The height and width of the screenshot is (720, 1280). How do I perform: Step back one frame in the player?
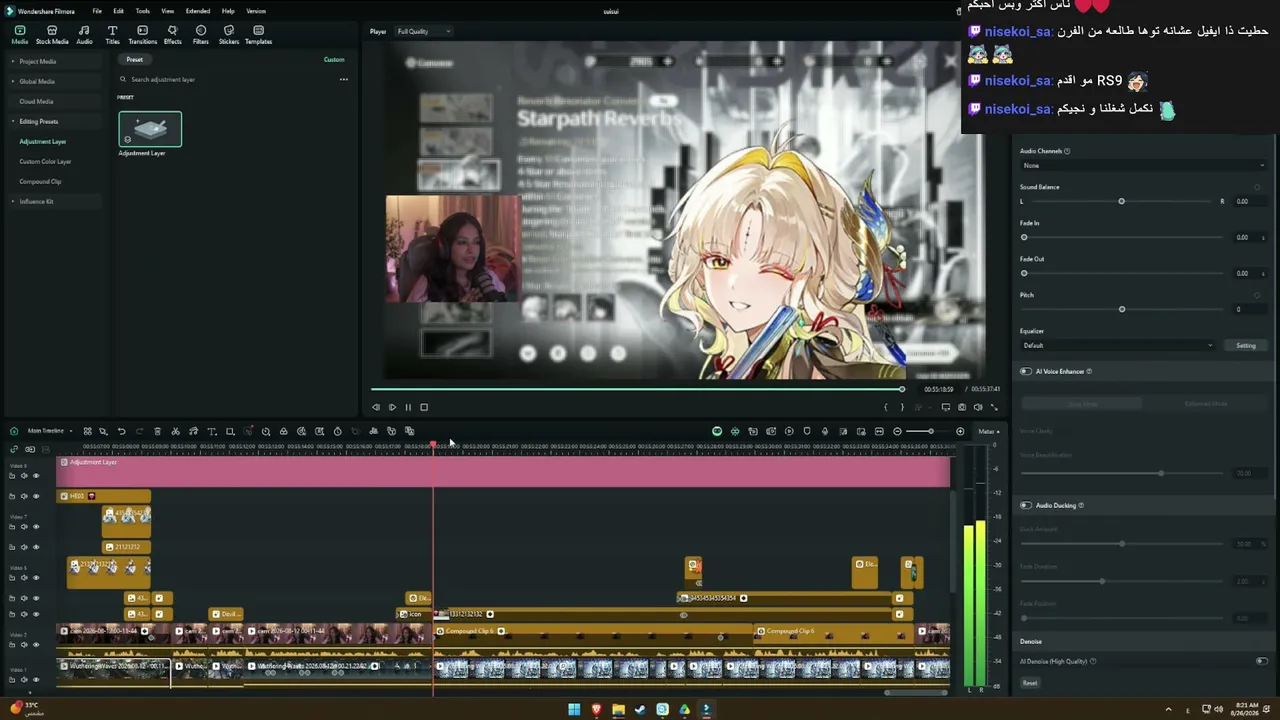pyautogui.click(x=376, y=407)
